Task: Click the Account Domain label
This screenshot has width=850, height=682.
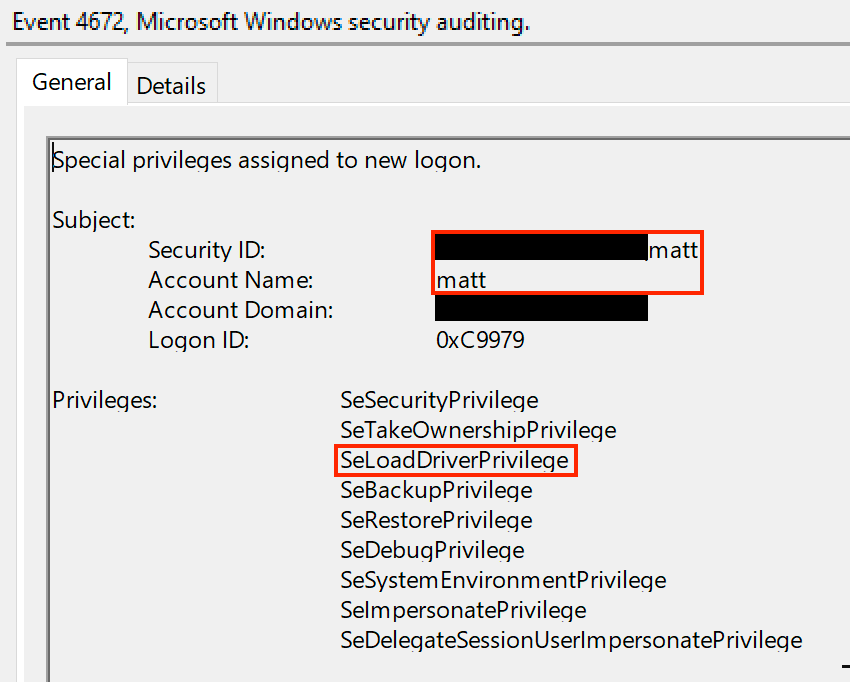Action: click(241, 311)
